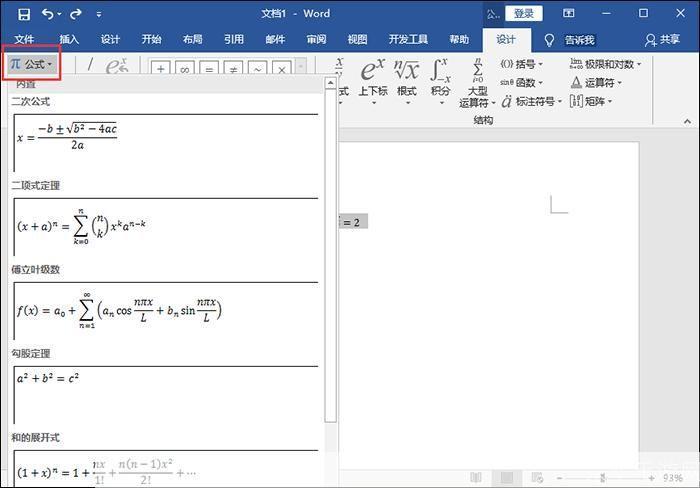Switch to the 插入 ribbon tab
700x488 pixels.
coord(69,39)
